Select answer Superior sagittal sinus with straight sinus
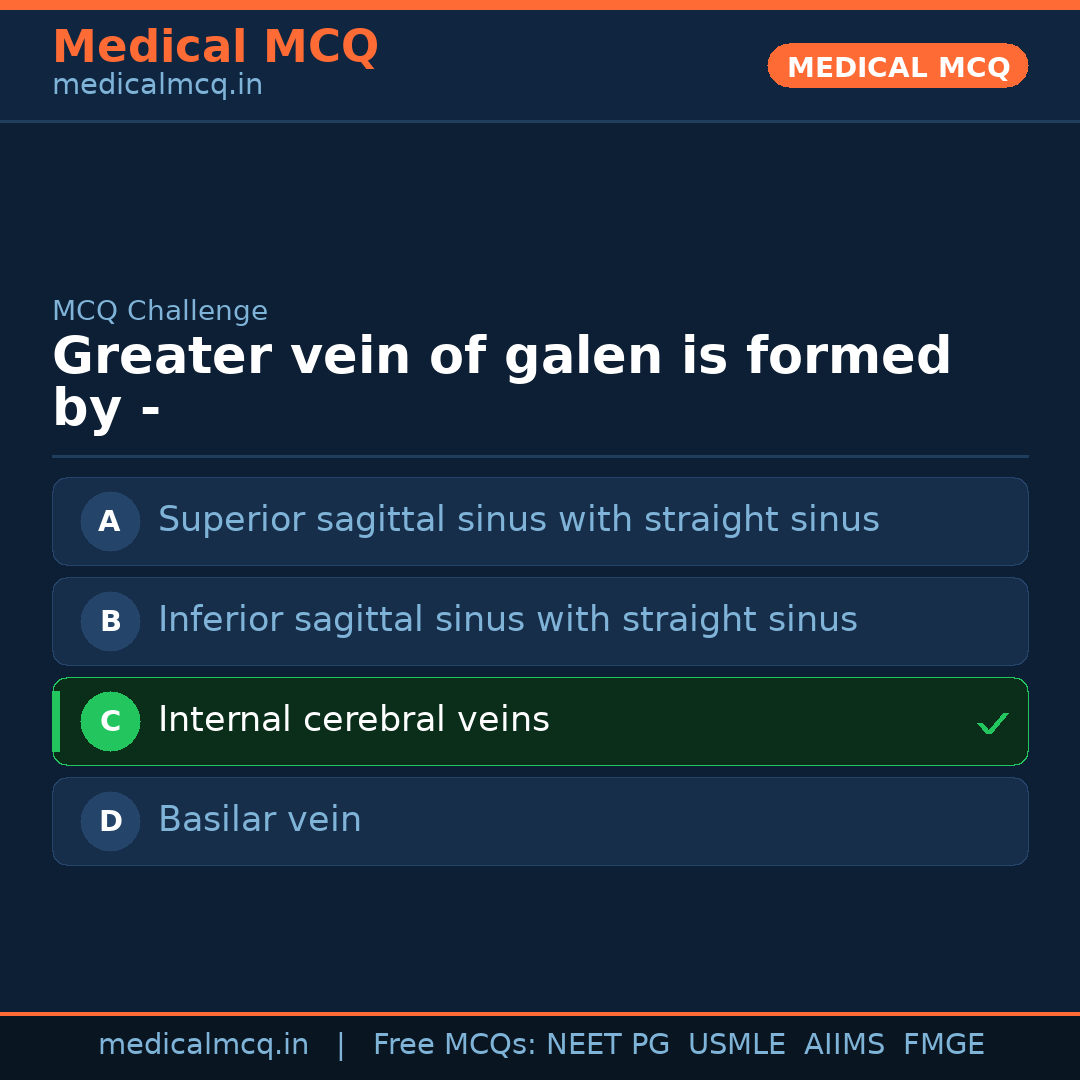Image resolution: width=1080 pixels, height=1080 pixels. click(x=518, y=520)
